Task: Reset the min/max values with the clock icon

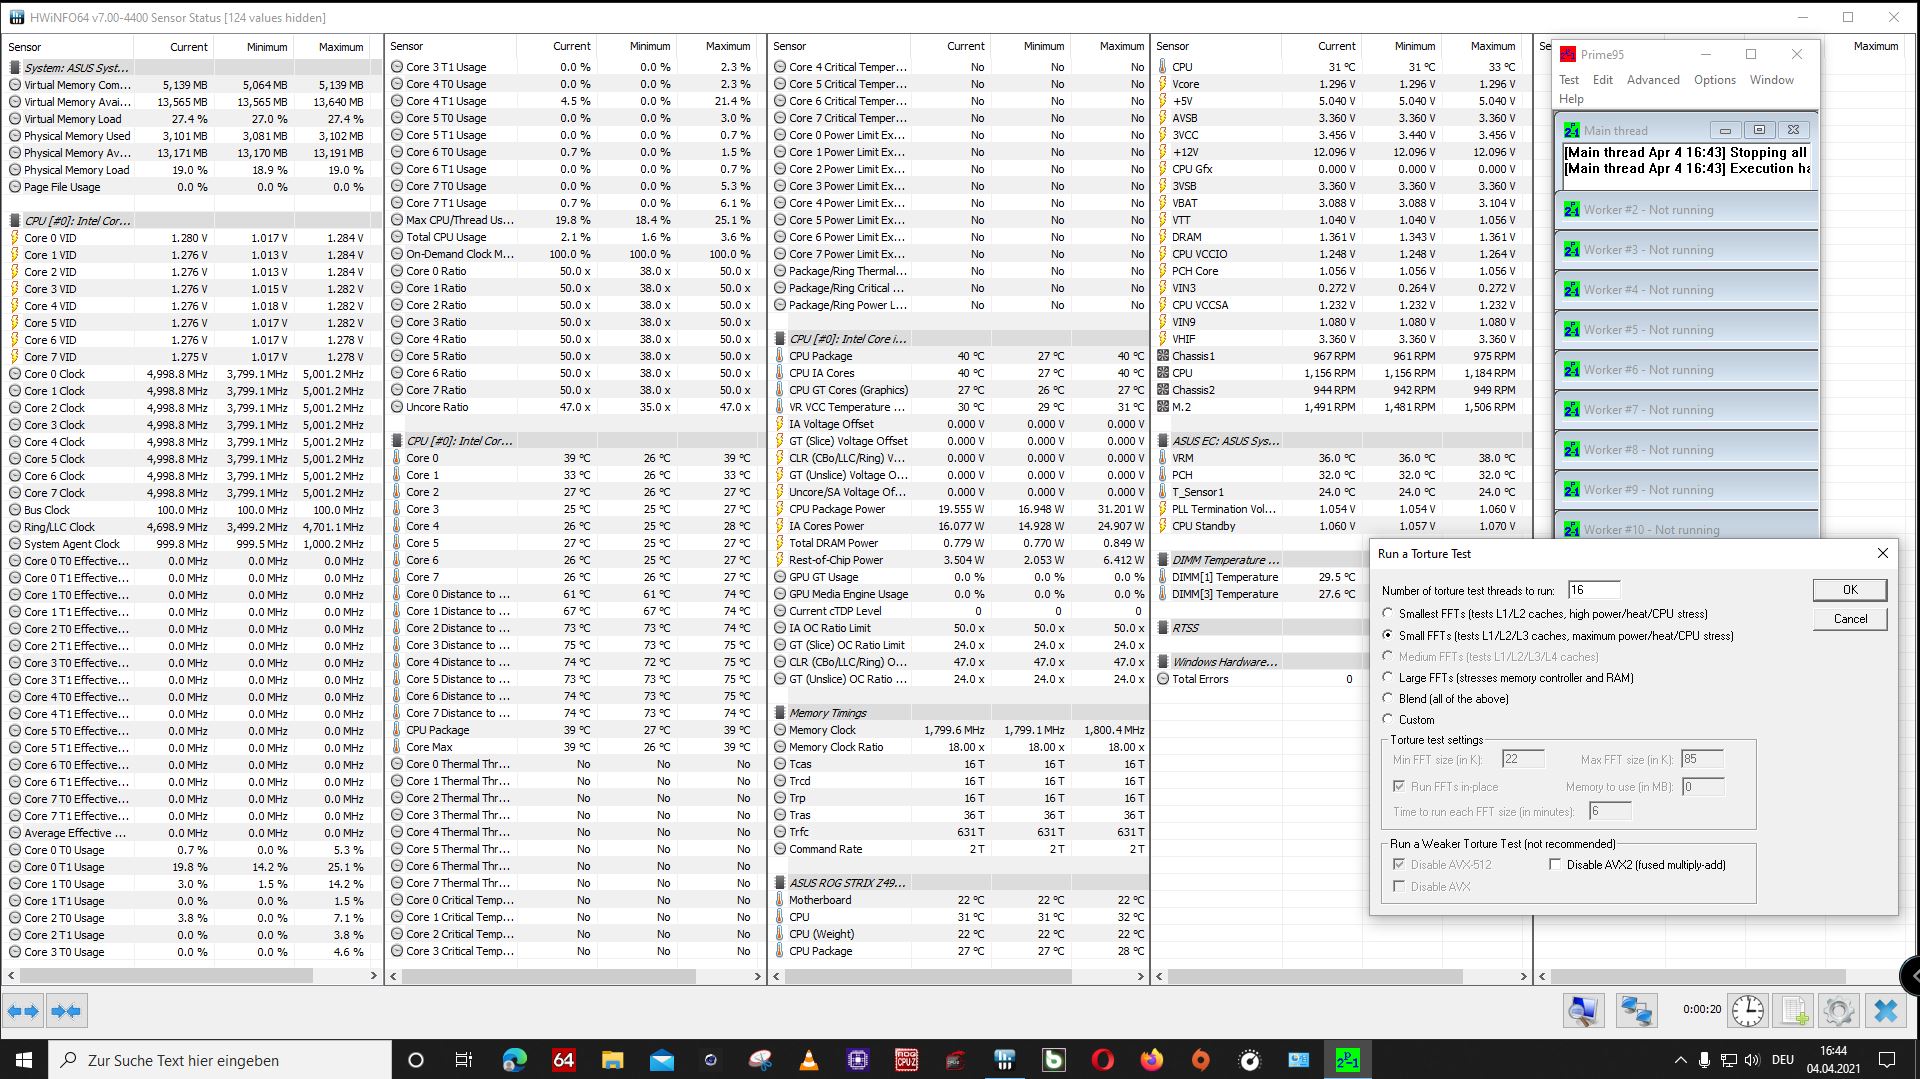Action: click(x=1748, y=1011)
